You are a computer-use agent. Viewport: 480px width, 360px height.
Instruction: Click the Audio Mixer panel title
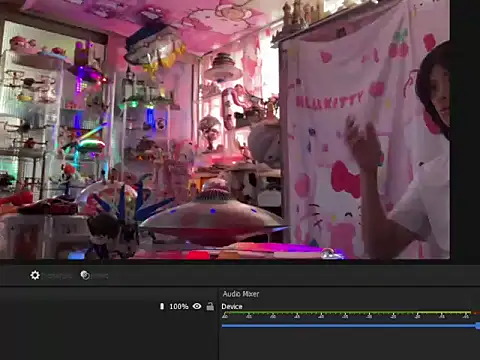click(x=241, y=294)
